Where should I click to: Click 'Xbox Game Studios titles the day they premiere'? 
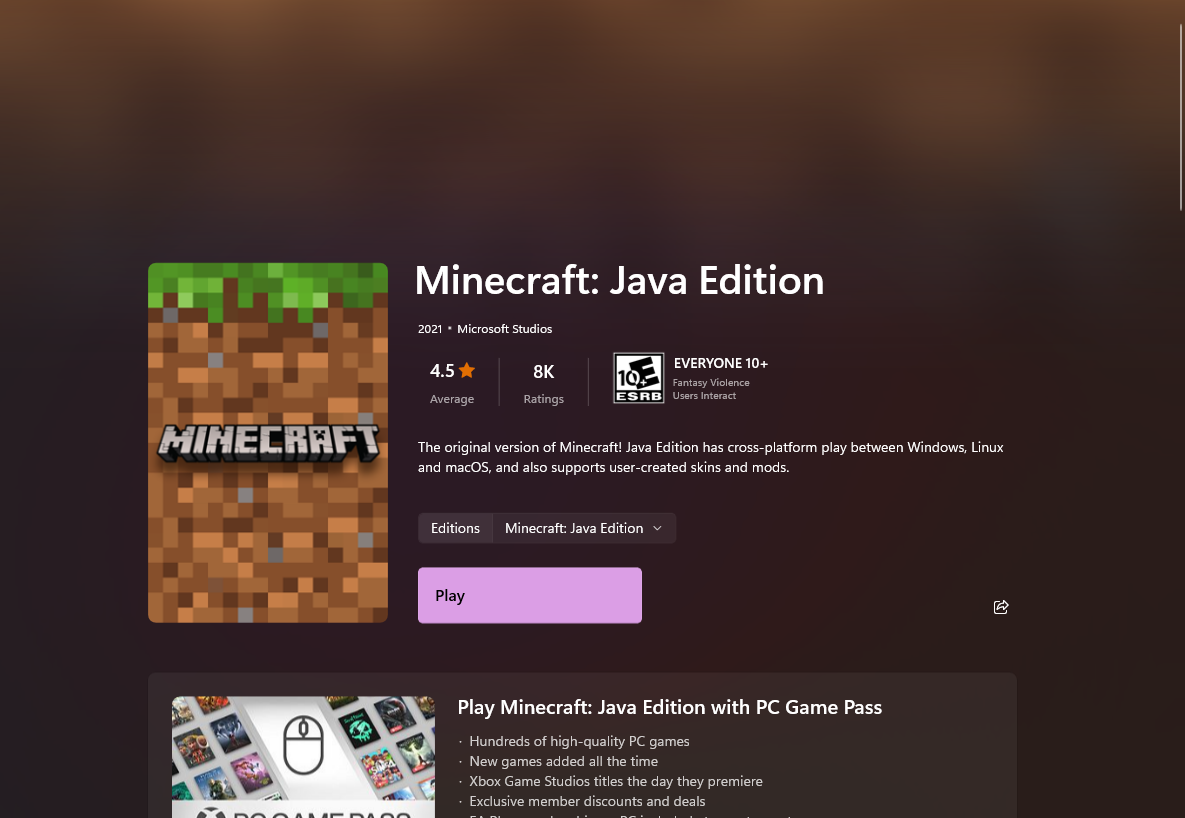(615, 781)
